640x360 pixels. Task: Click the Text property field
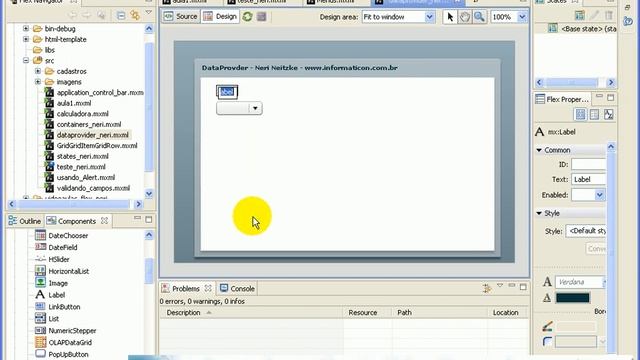(x=589, y=179)
